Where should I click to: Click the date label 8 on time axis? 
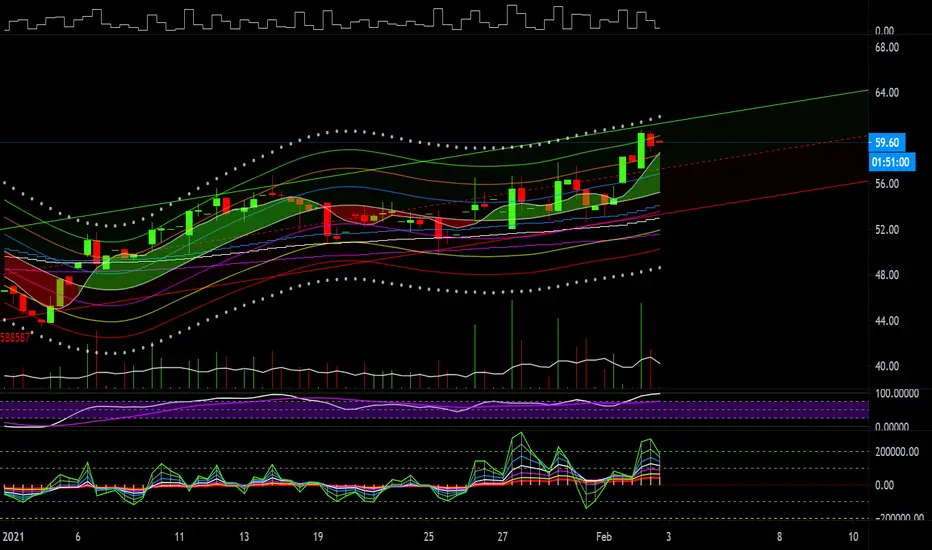[x=779, y=537]
